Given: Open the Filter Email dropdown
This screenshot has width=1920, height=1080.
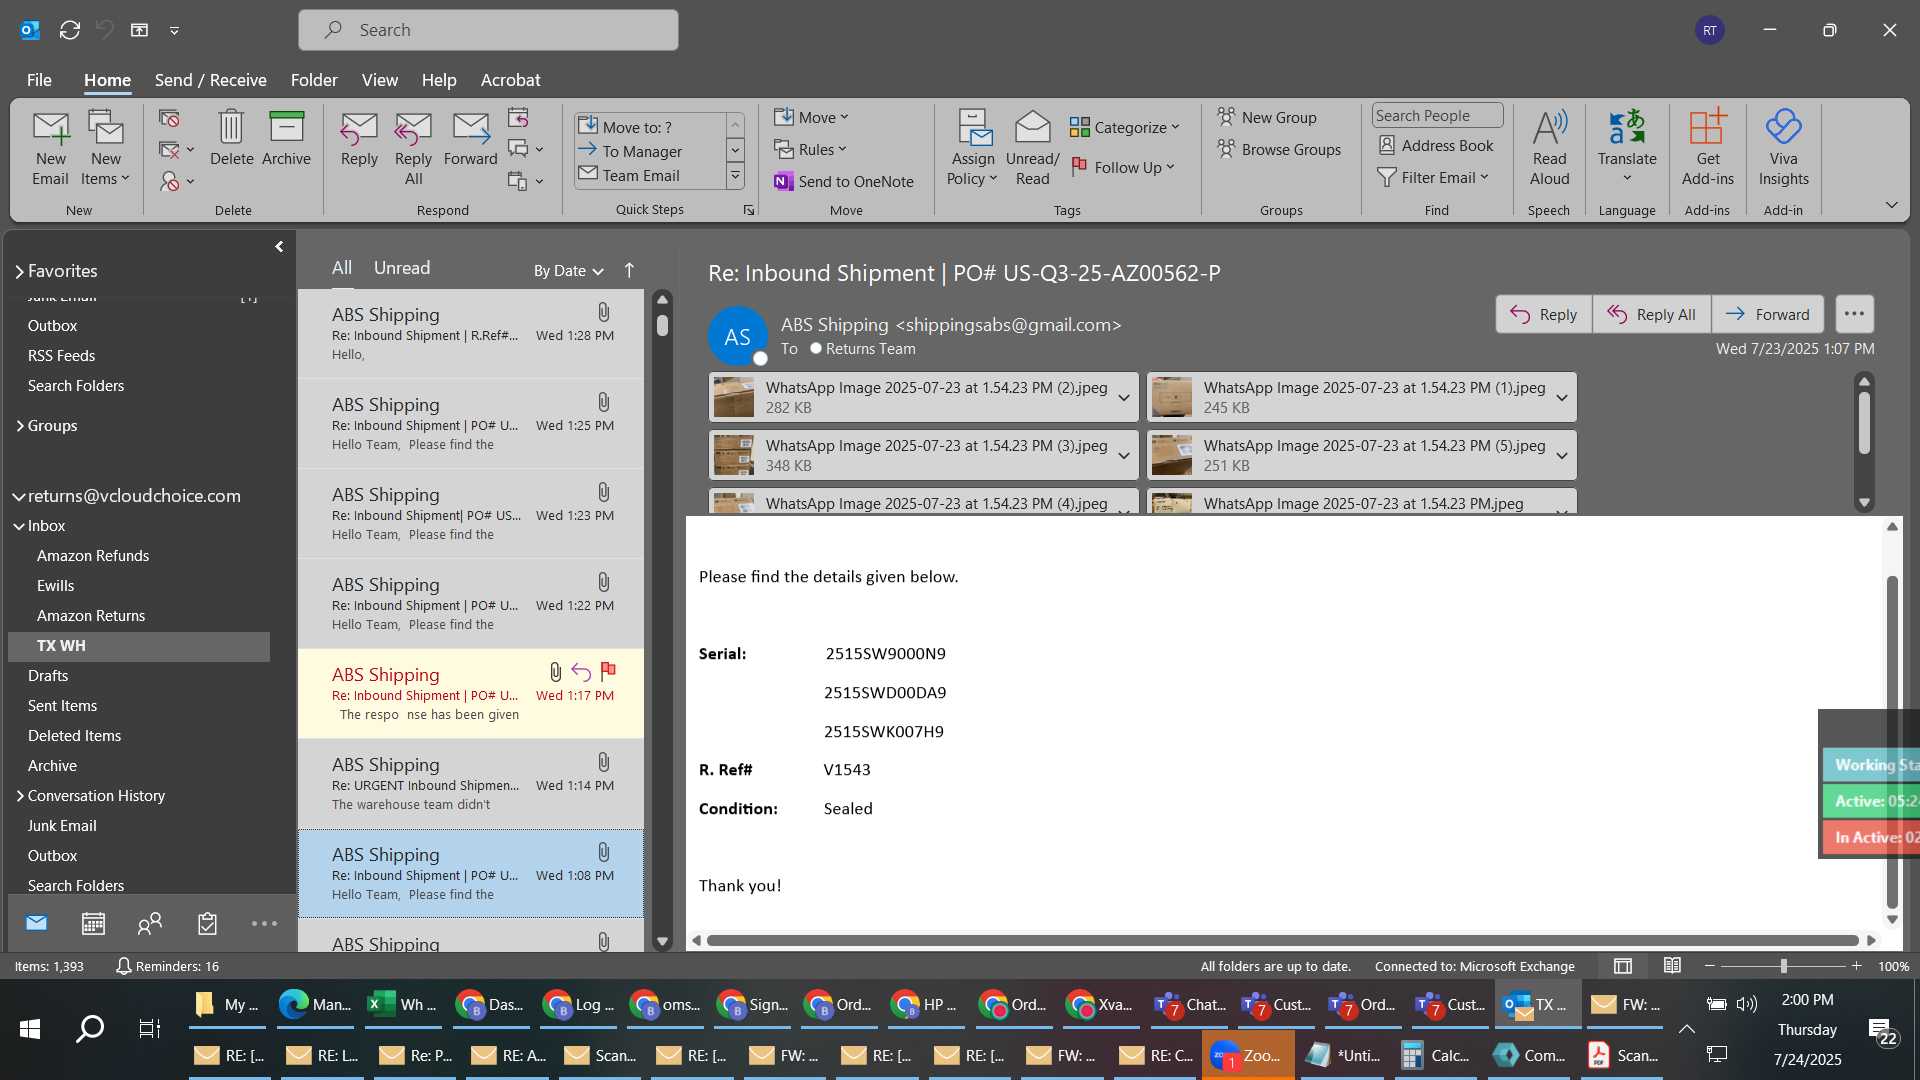Looking at the screenshot, I should [1434, 177].
